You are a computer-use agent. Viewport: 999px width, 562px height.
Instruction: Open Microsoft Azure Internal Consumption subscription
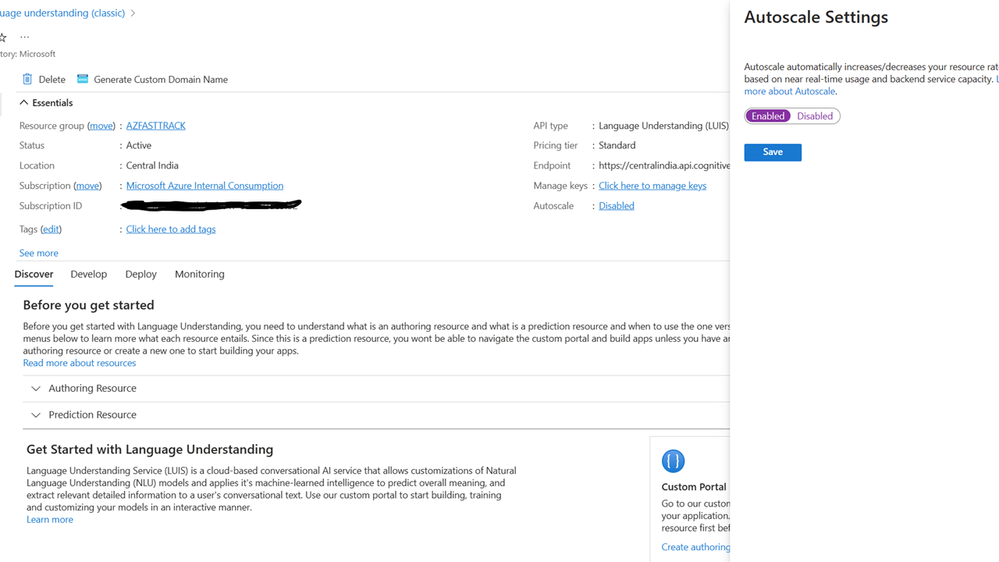pos(205,185)
